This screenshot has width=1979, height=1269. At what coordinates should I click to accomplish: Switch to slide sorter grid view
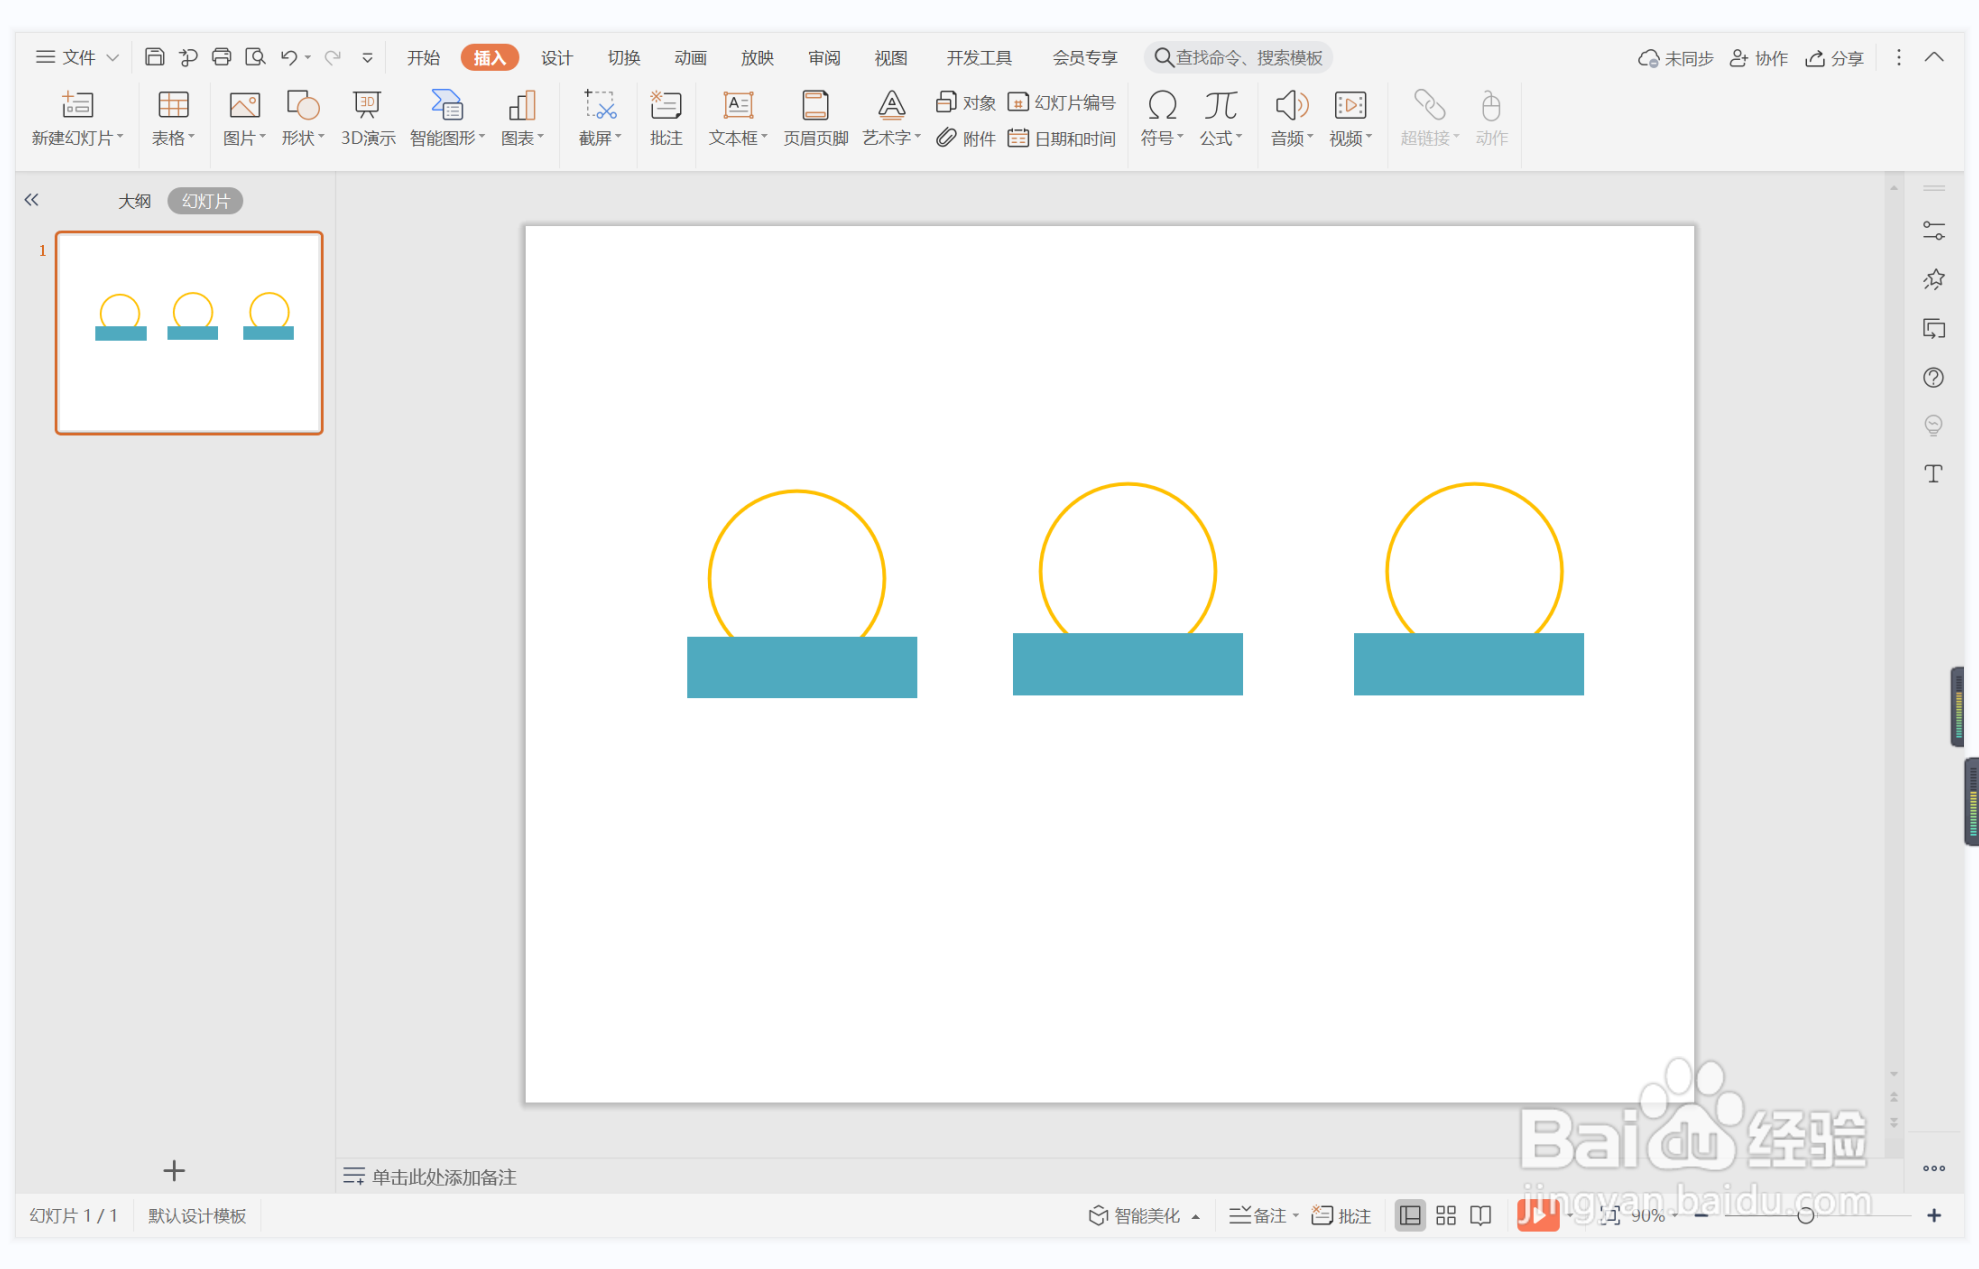(1446, 1215)
